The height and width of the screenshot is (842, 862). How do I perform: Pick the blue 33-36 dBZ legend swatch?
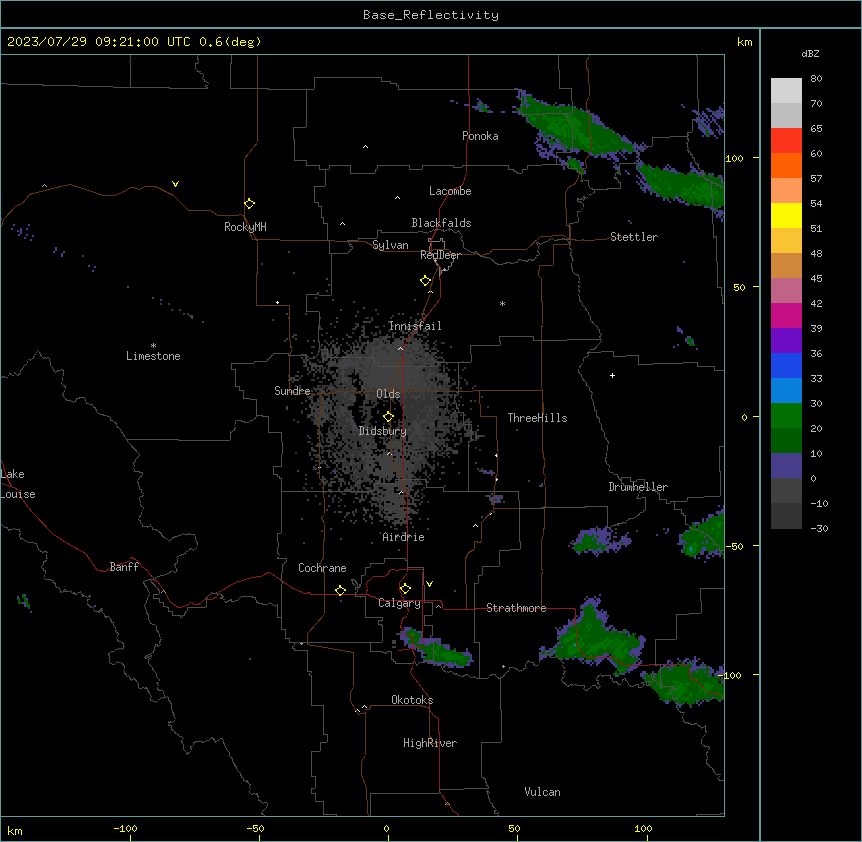[786, 365]
